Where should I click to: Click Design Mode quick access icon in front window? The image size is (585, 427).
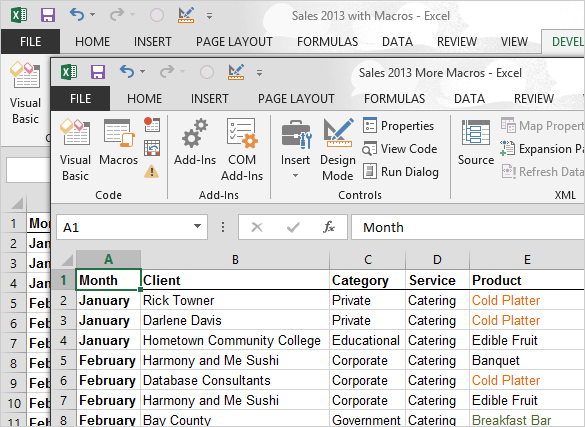236,72
